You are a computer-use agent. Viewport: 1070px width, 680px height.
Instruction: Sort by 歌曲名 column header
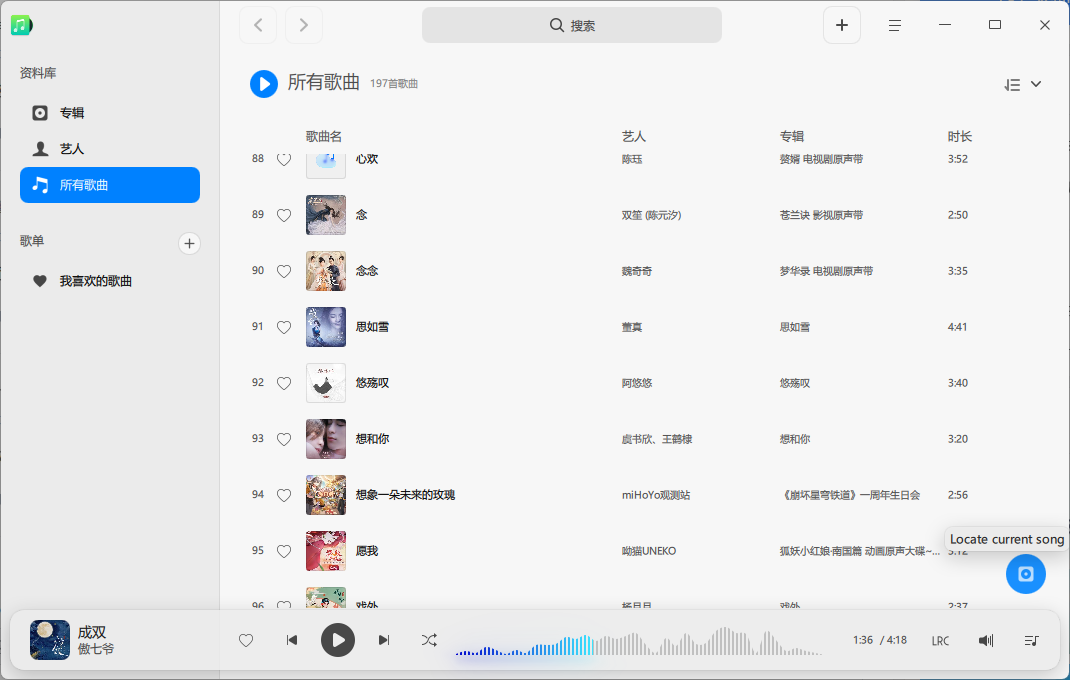click(323, 137)
